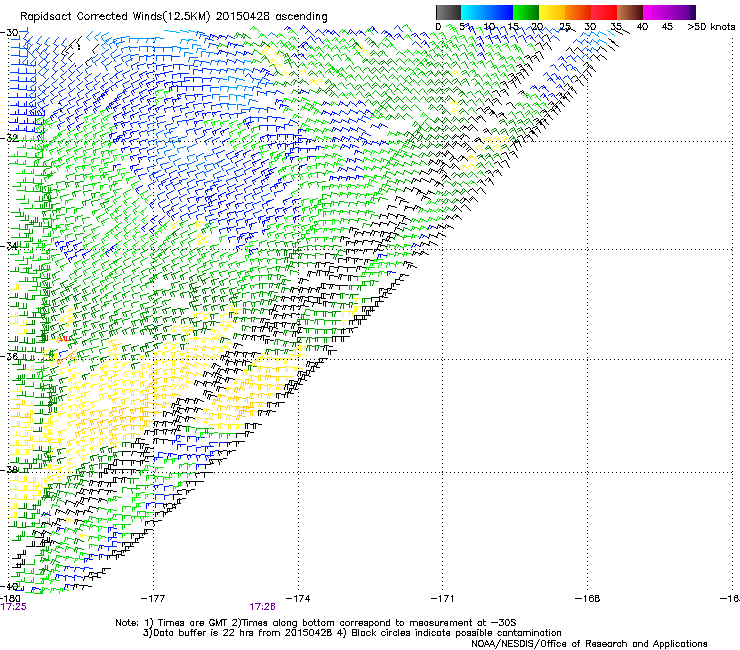Viewport: 740px width, 650px height.
Task: Select the blue 5-15 knots color segment
Action: pos(487,12)
